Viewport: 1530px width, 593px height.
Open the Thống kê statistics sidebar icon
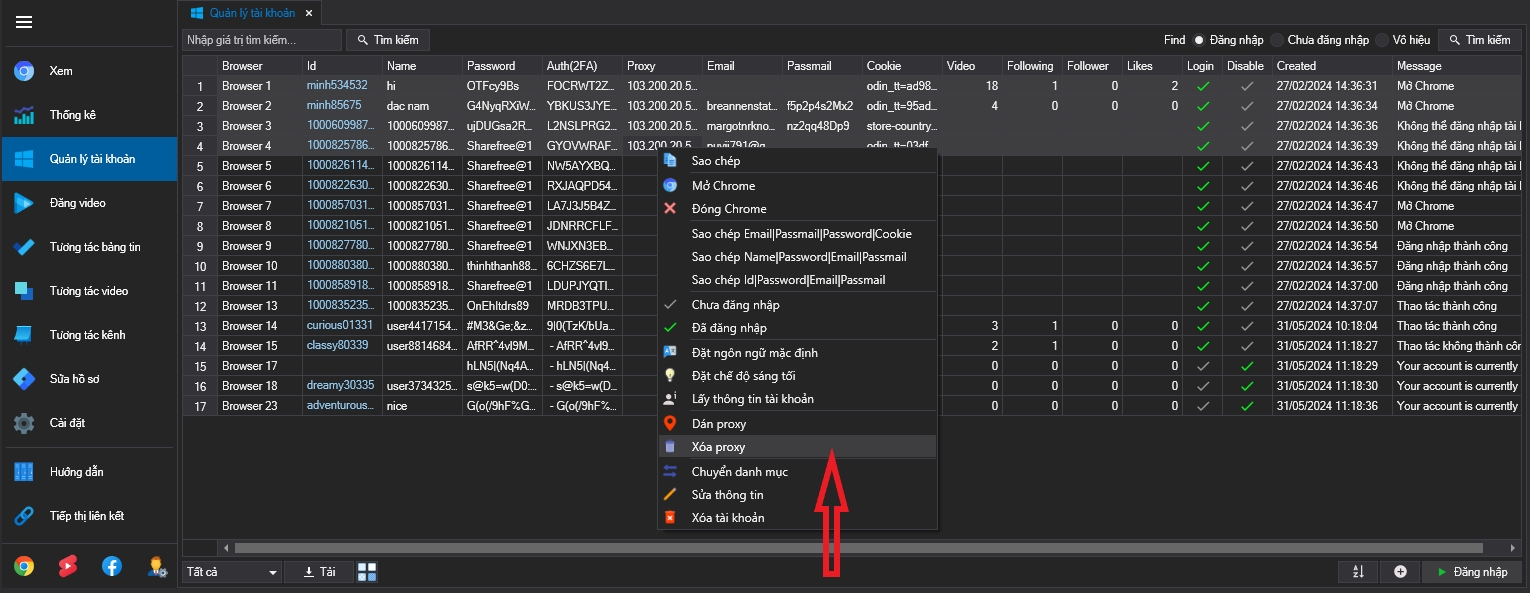coord(24,115)
